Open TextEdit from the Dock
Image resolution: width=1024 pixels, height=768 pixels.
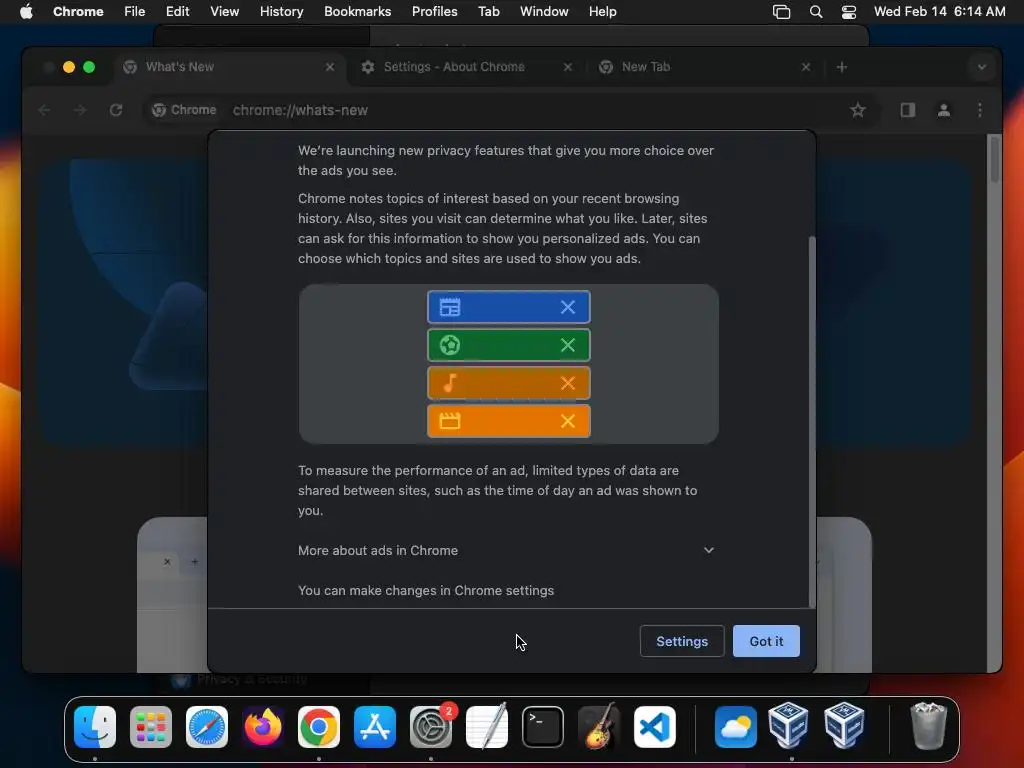point(487,727)
